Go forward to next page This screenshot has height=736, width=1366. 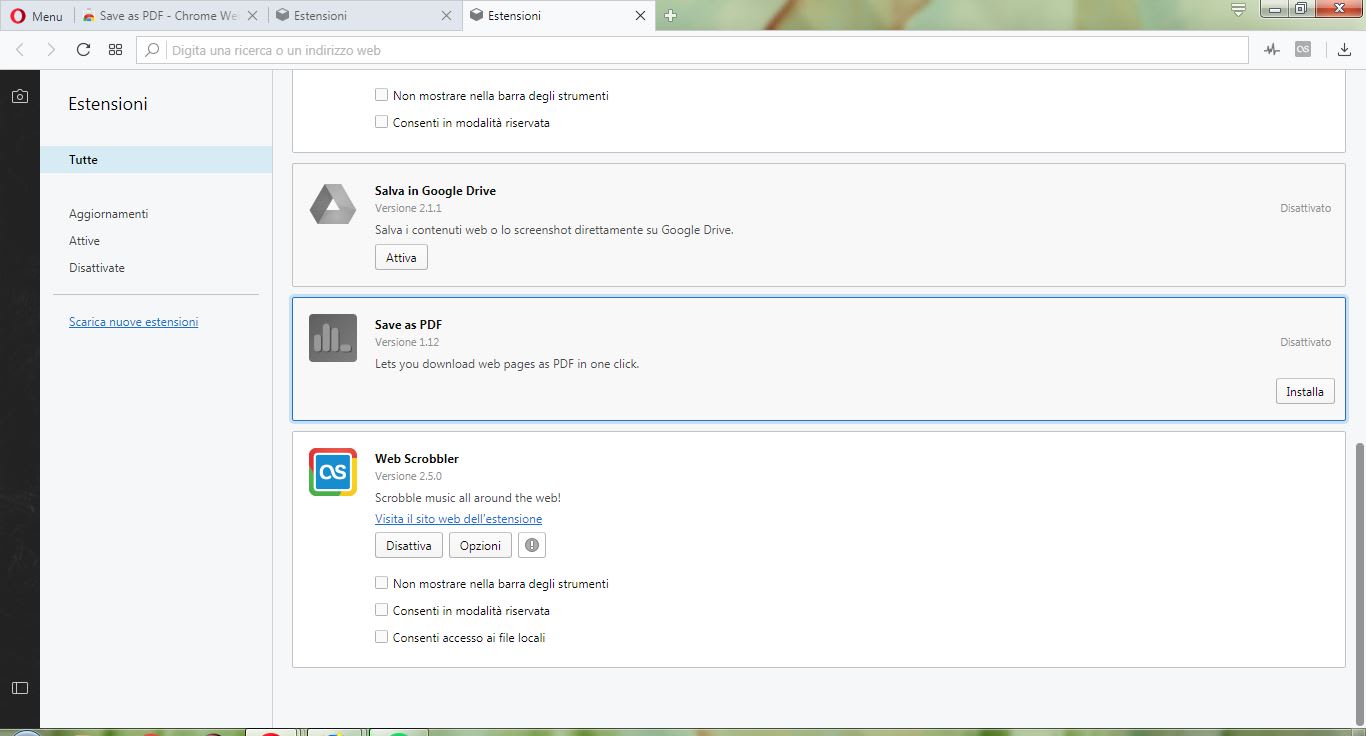51,50
